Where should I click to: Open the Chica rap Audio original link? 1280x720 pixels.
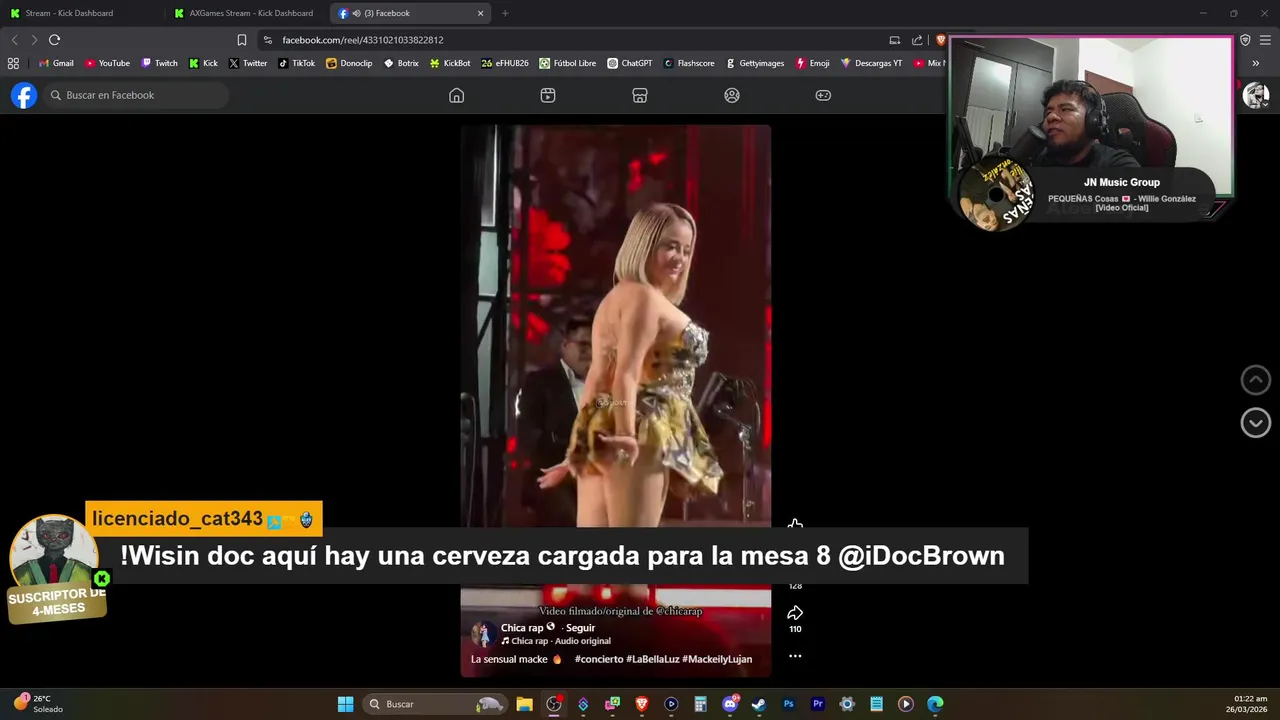point(556,641)
